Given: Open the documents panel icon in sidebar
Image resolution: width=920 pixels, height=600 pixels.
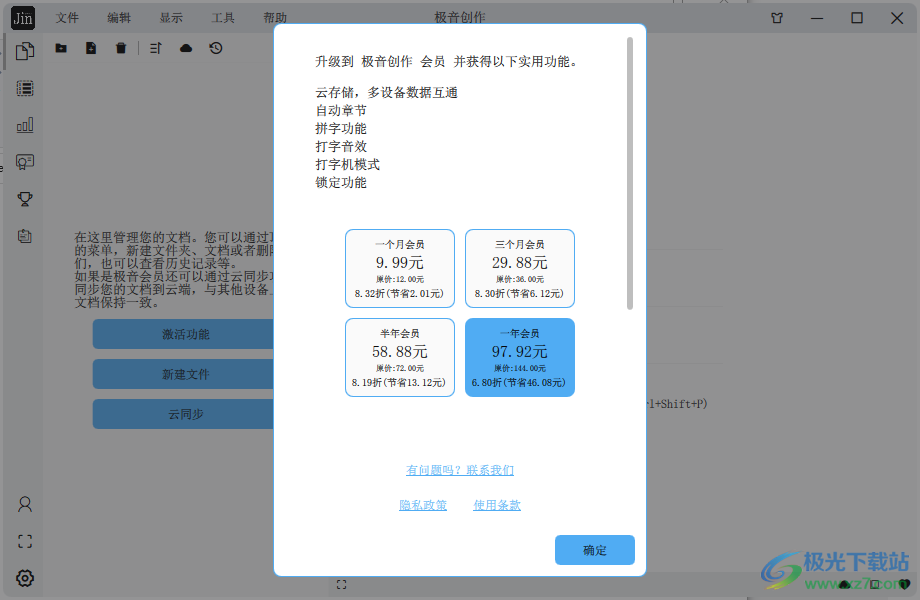Looking at the screenshot, I should tap(25, 51).
